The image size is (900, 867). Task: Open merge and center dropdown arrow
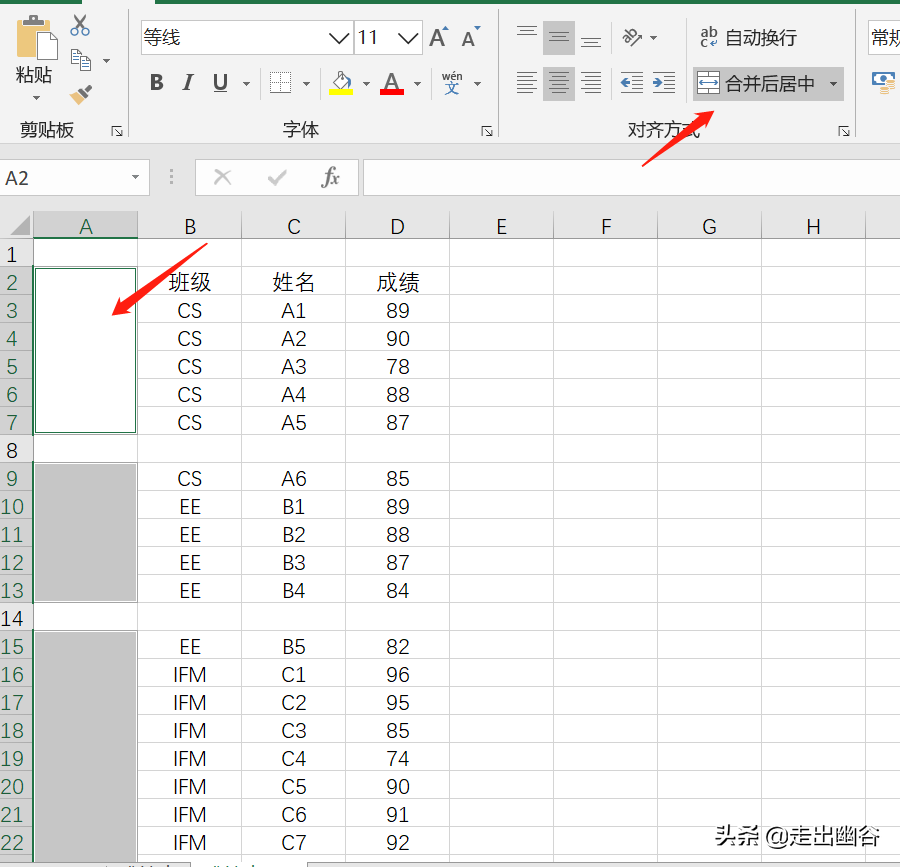[833, 84]
